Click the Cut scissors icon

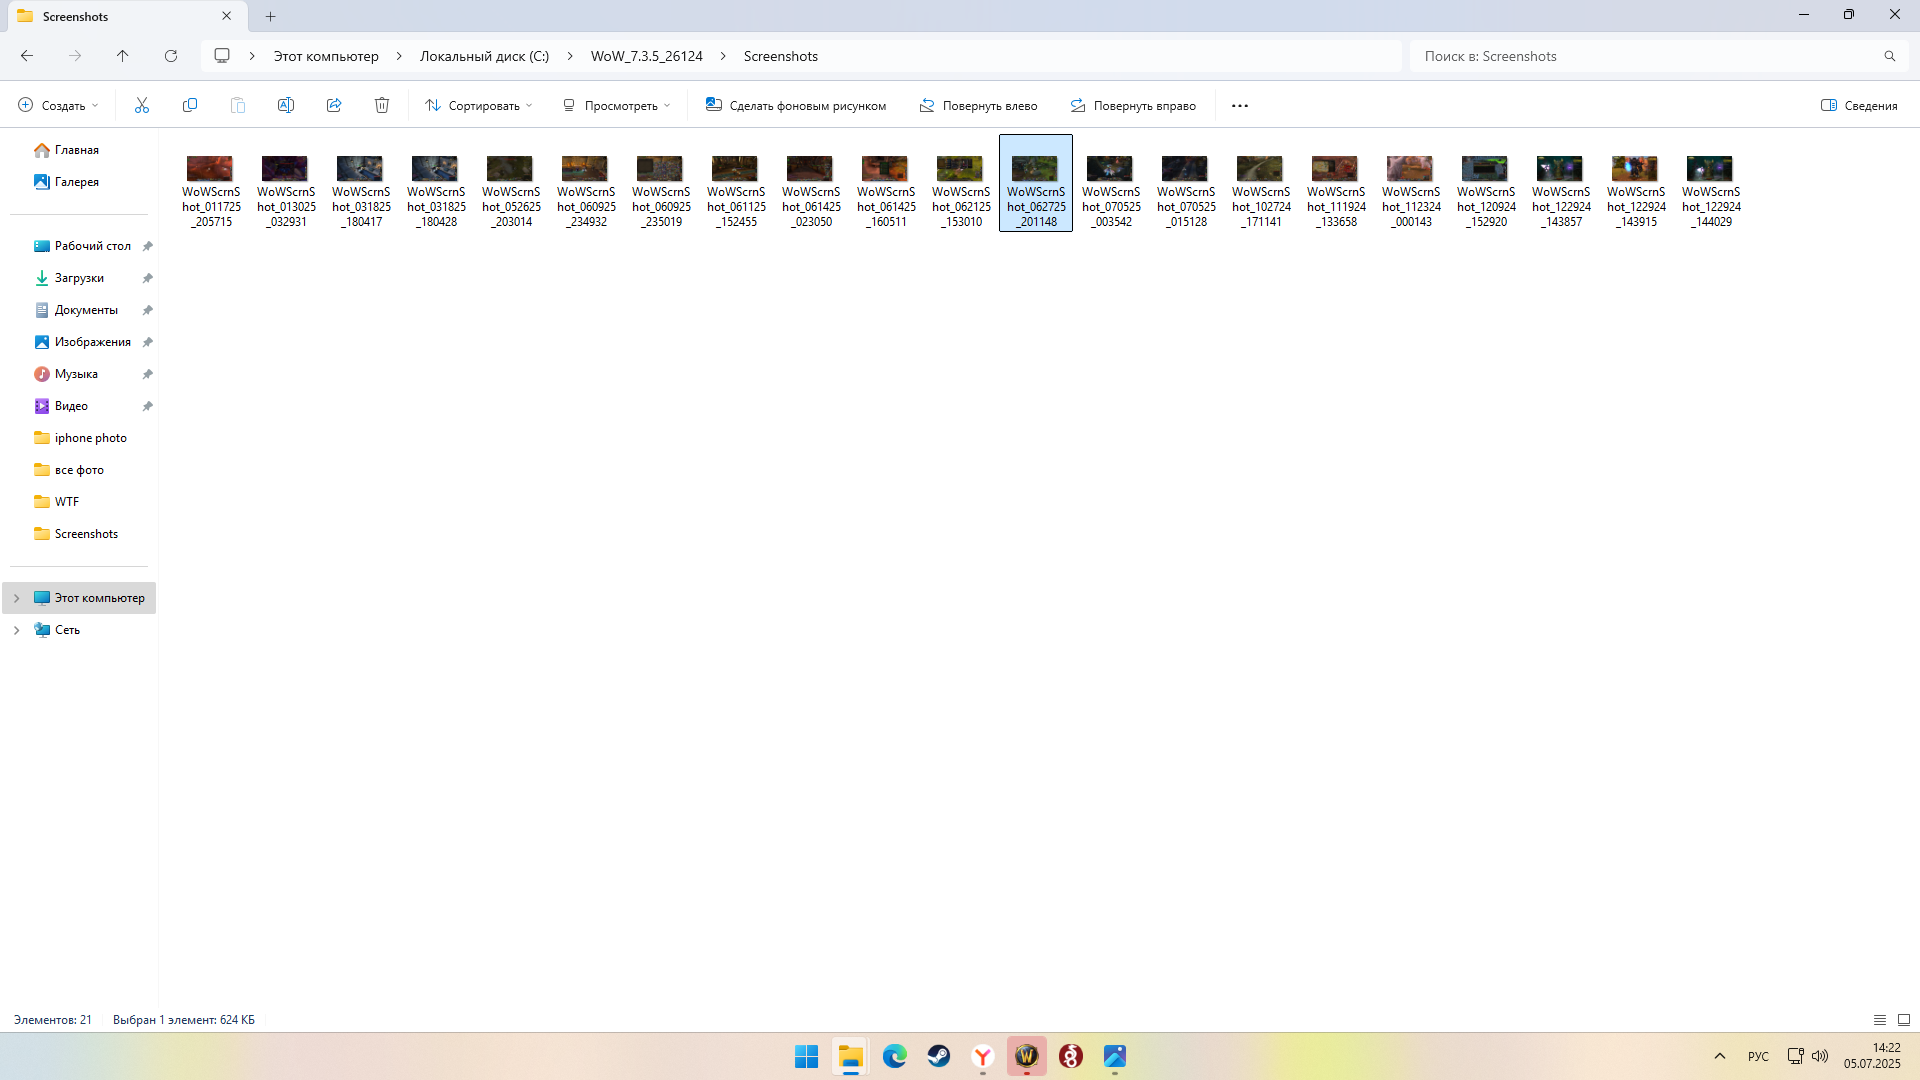click(142, 105)
